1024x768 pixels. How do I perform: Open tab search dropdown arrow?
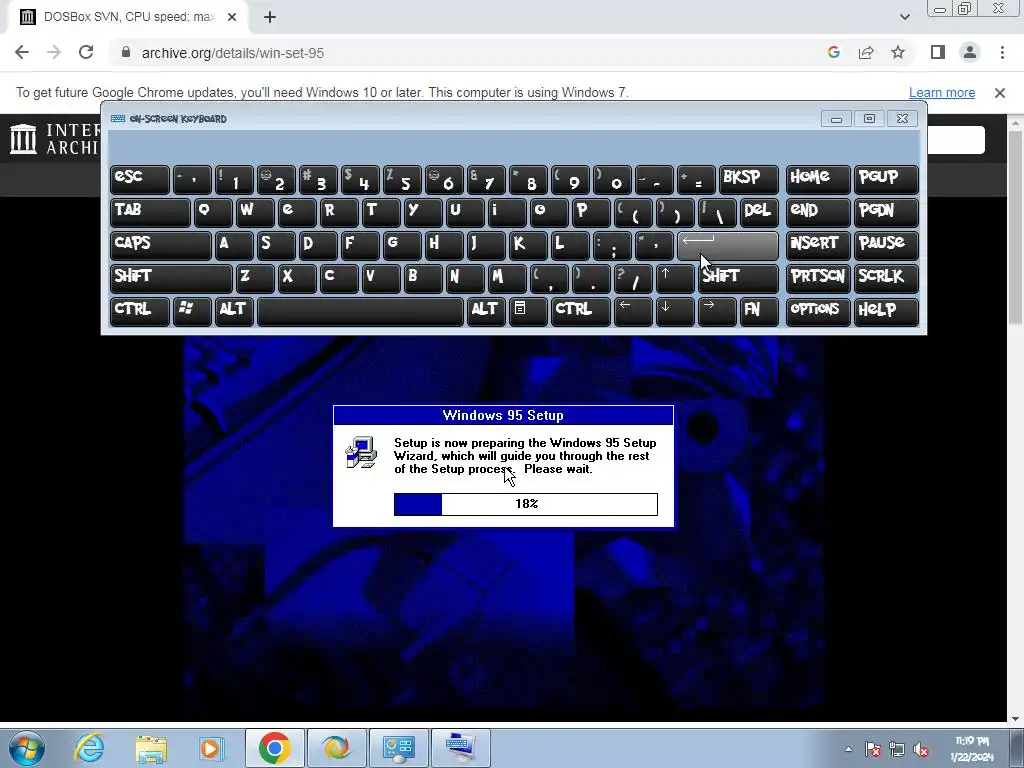point(904,17)
